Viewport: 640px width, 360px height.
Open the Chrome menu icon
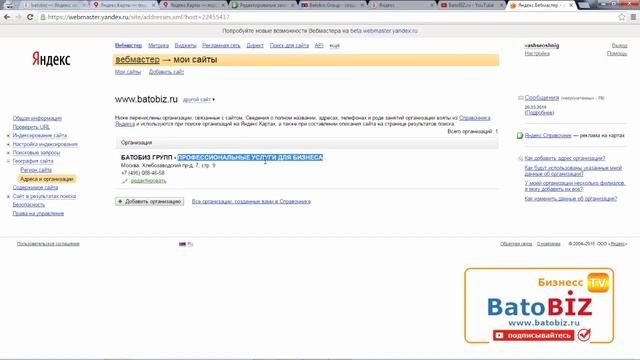click(x=633, y=17)
